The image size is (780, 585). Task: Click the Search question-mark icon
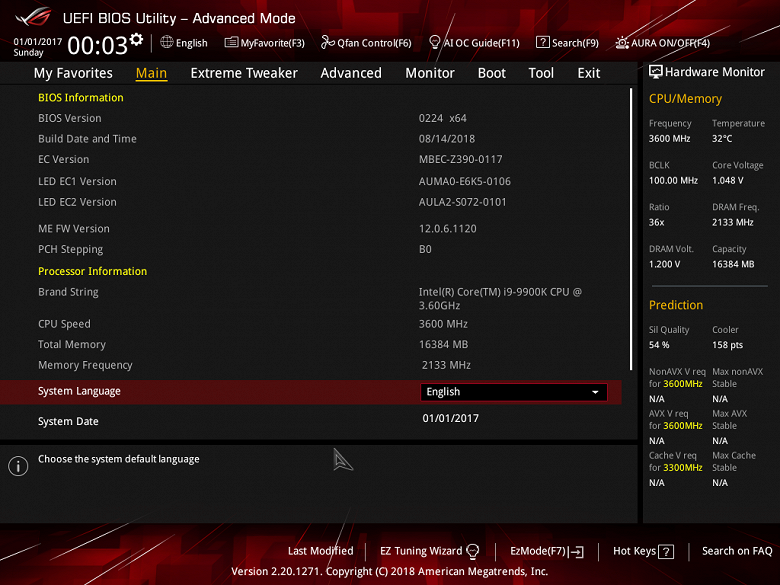pos(543,42)
